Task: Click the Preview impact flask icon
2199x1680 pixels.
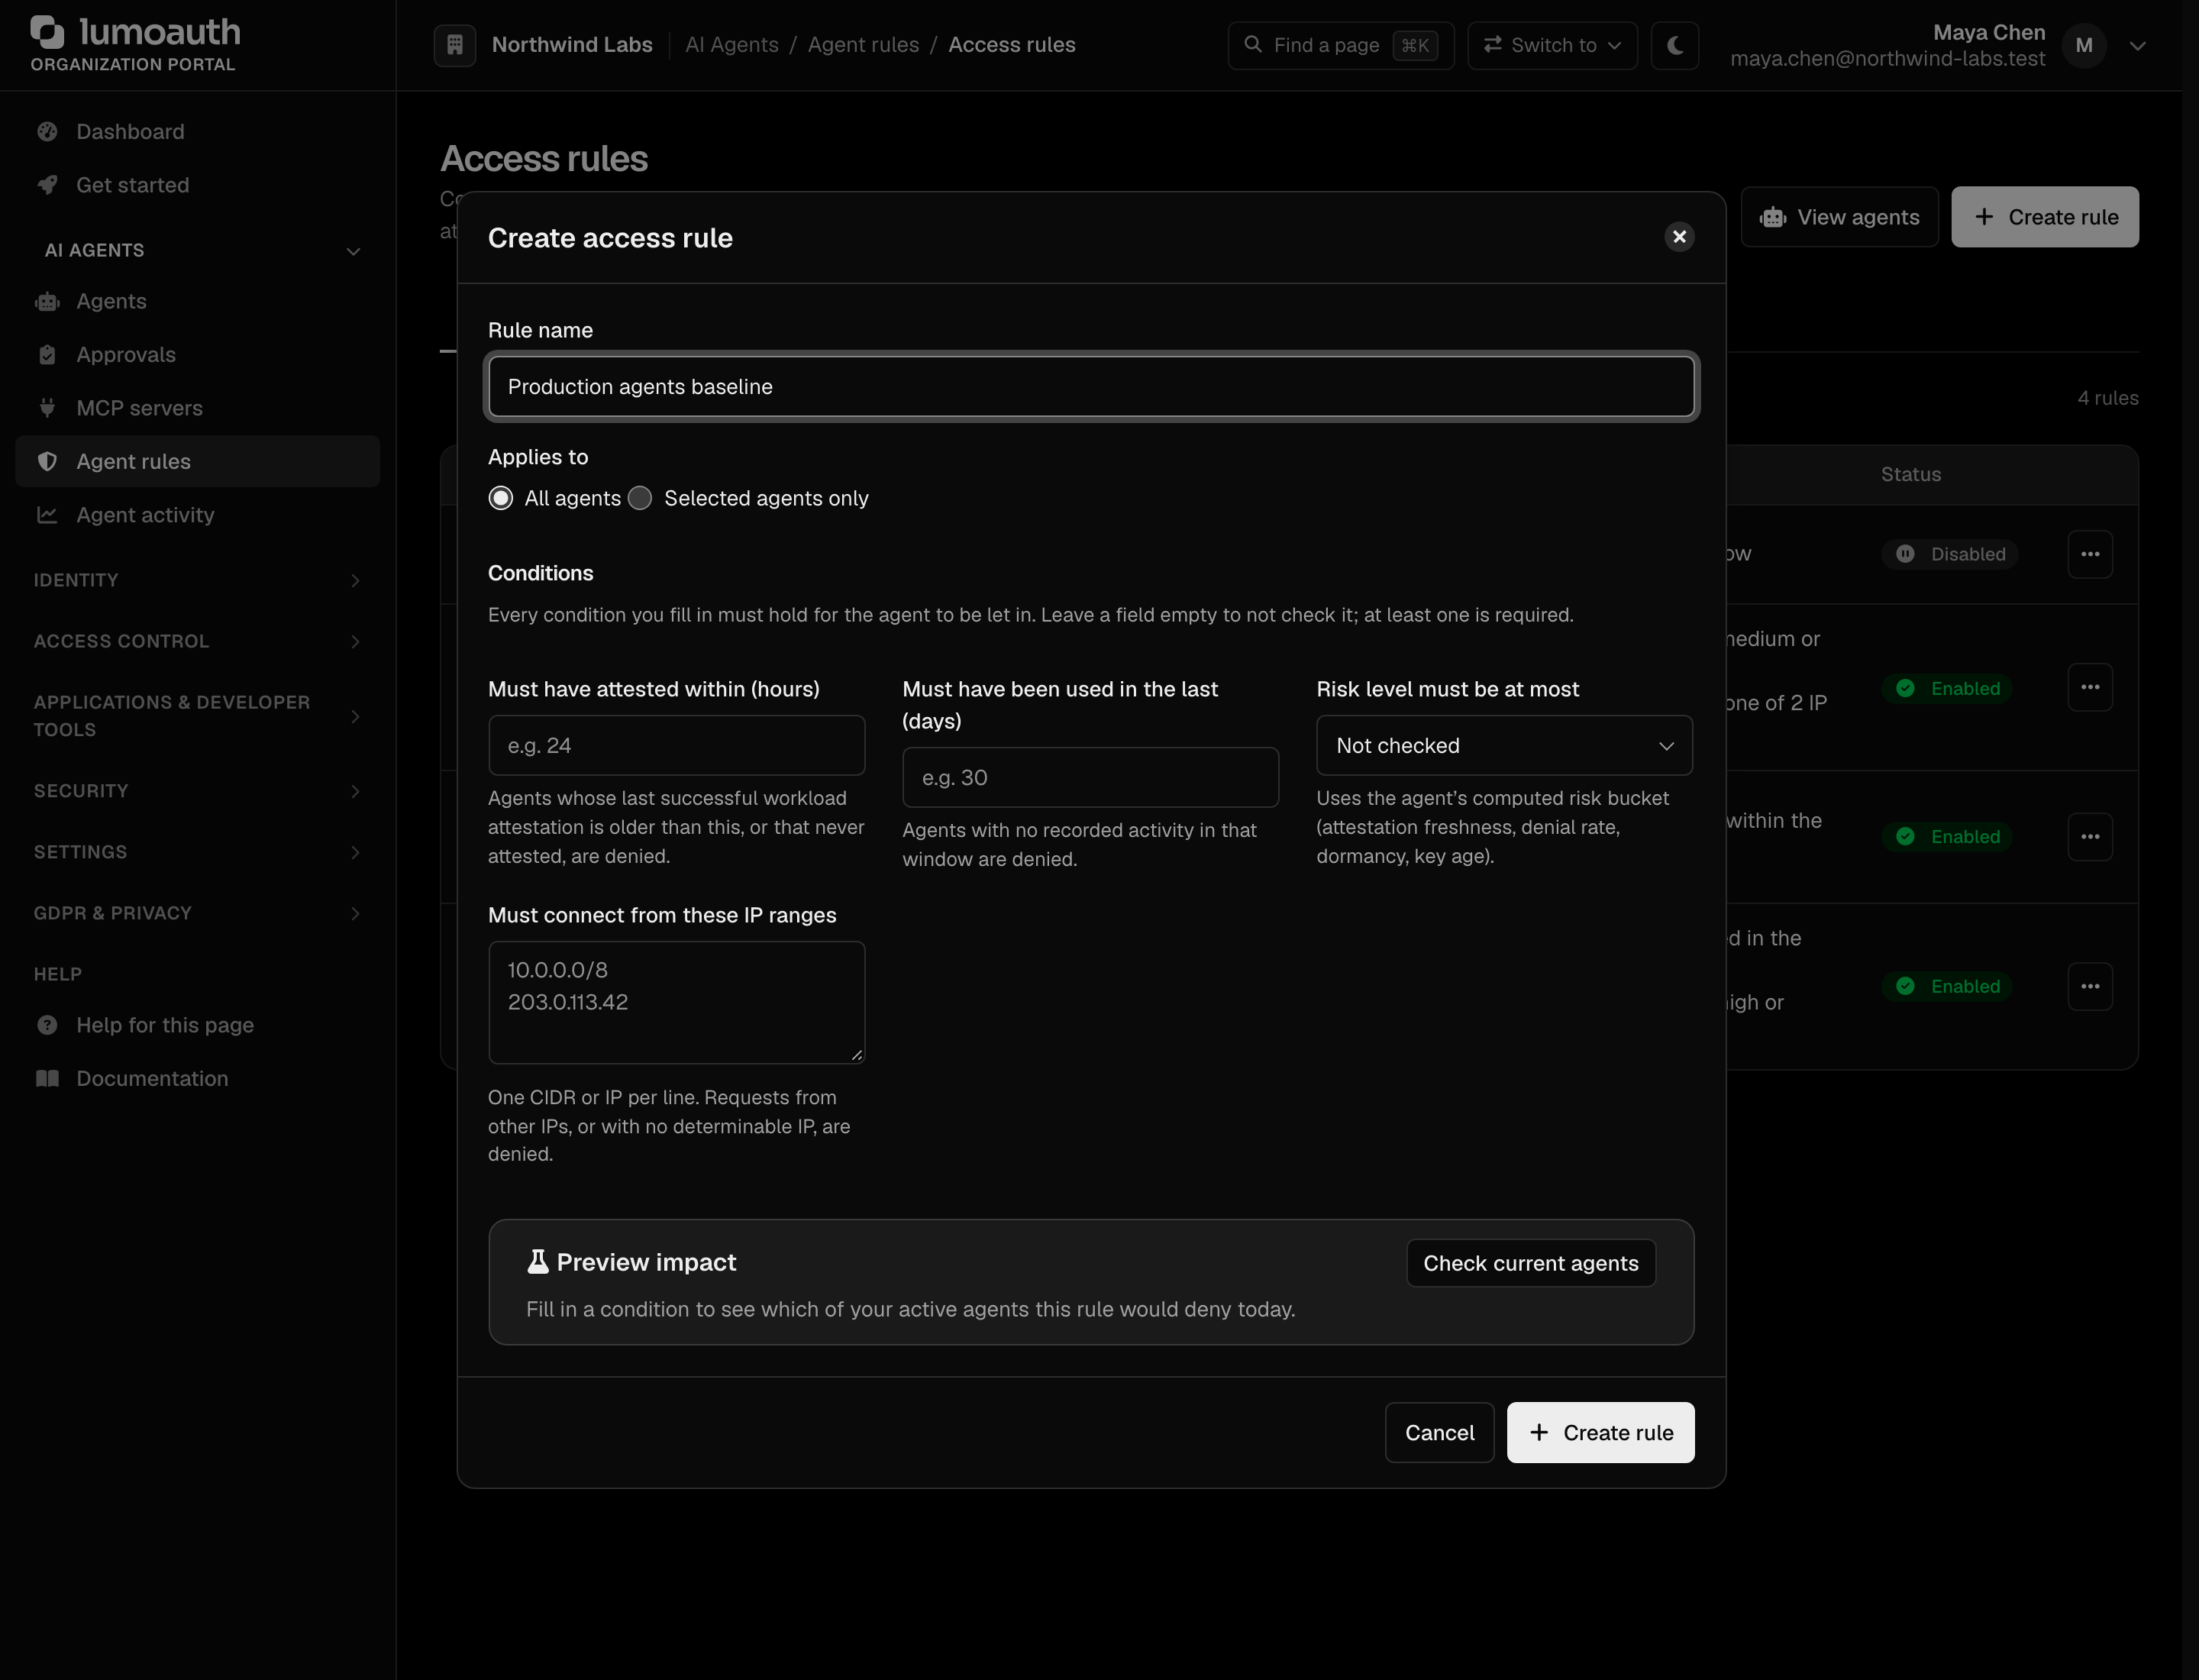Action: click(538, 1262)
